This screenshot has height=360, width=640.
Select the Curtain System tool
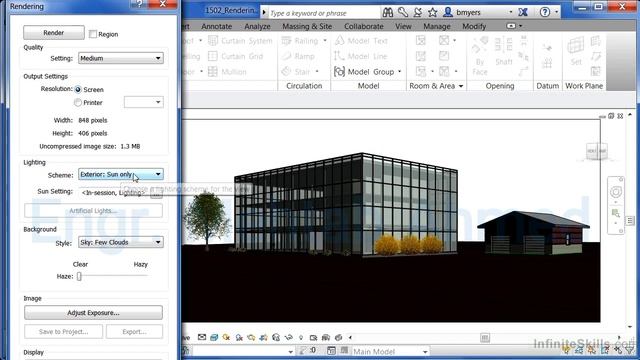240,41
